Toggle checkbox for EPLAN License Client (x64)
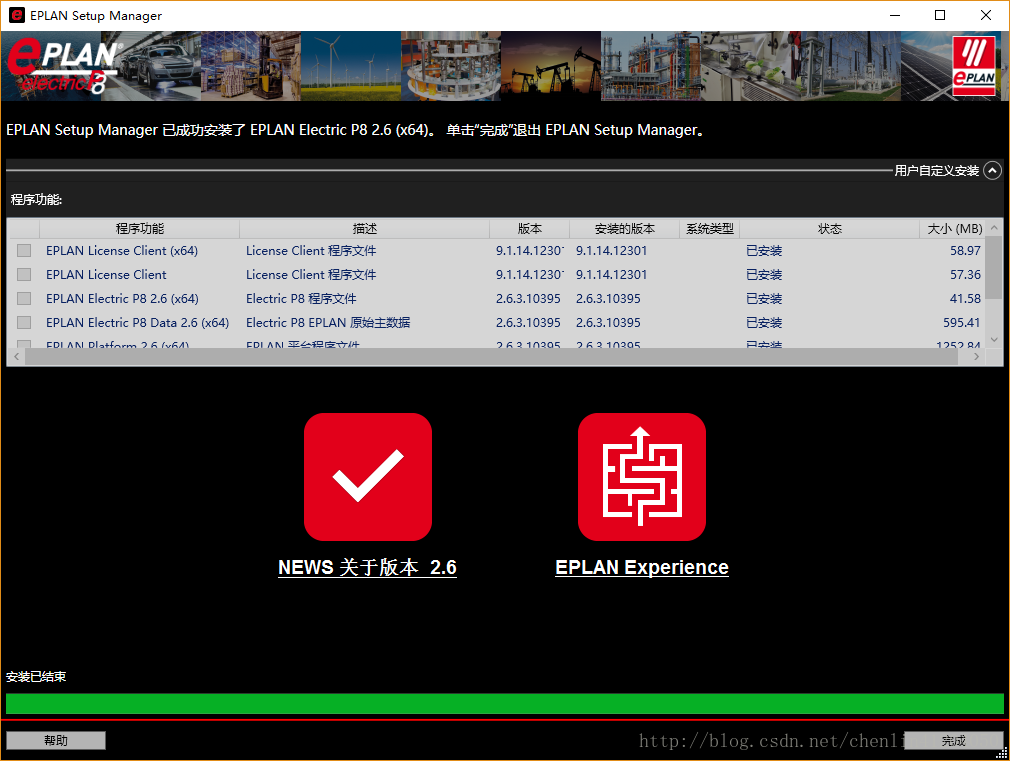The width and height of the screenshot is (1010, 761). pyautogui.click(x=24, y=251)
